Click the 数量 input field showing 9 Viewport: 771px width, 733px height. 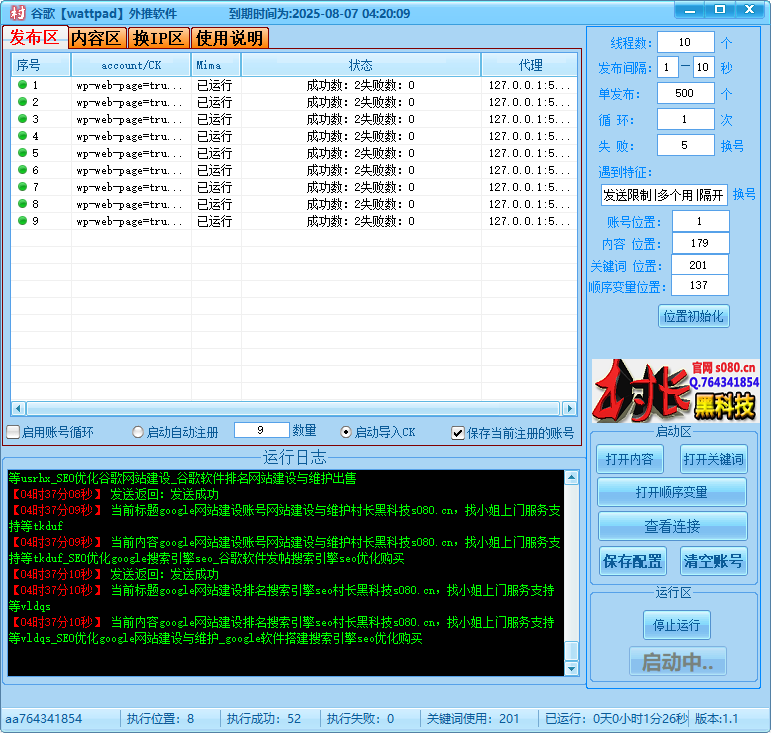262,430
